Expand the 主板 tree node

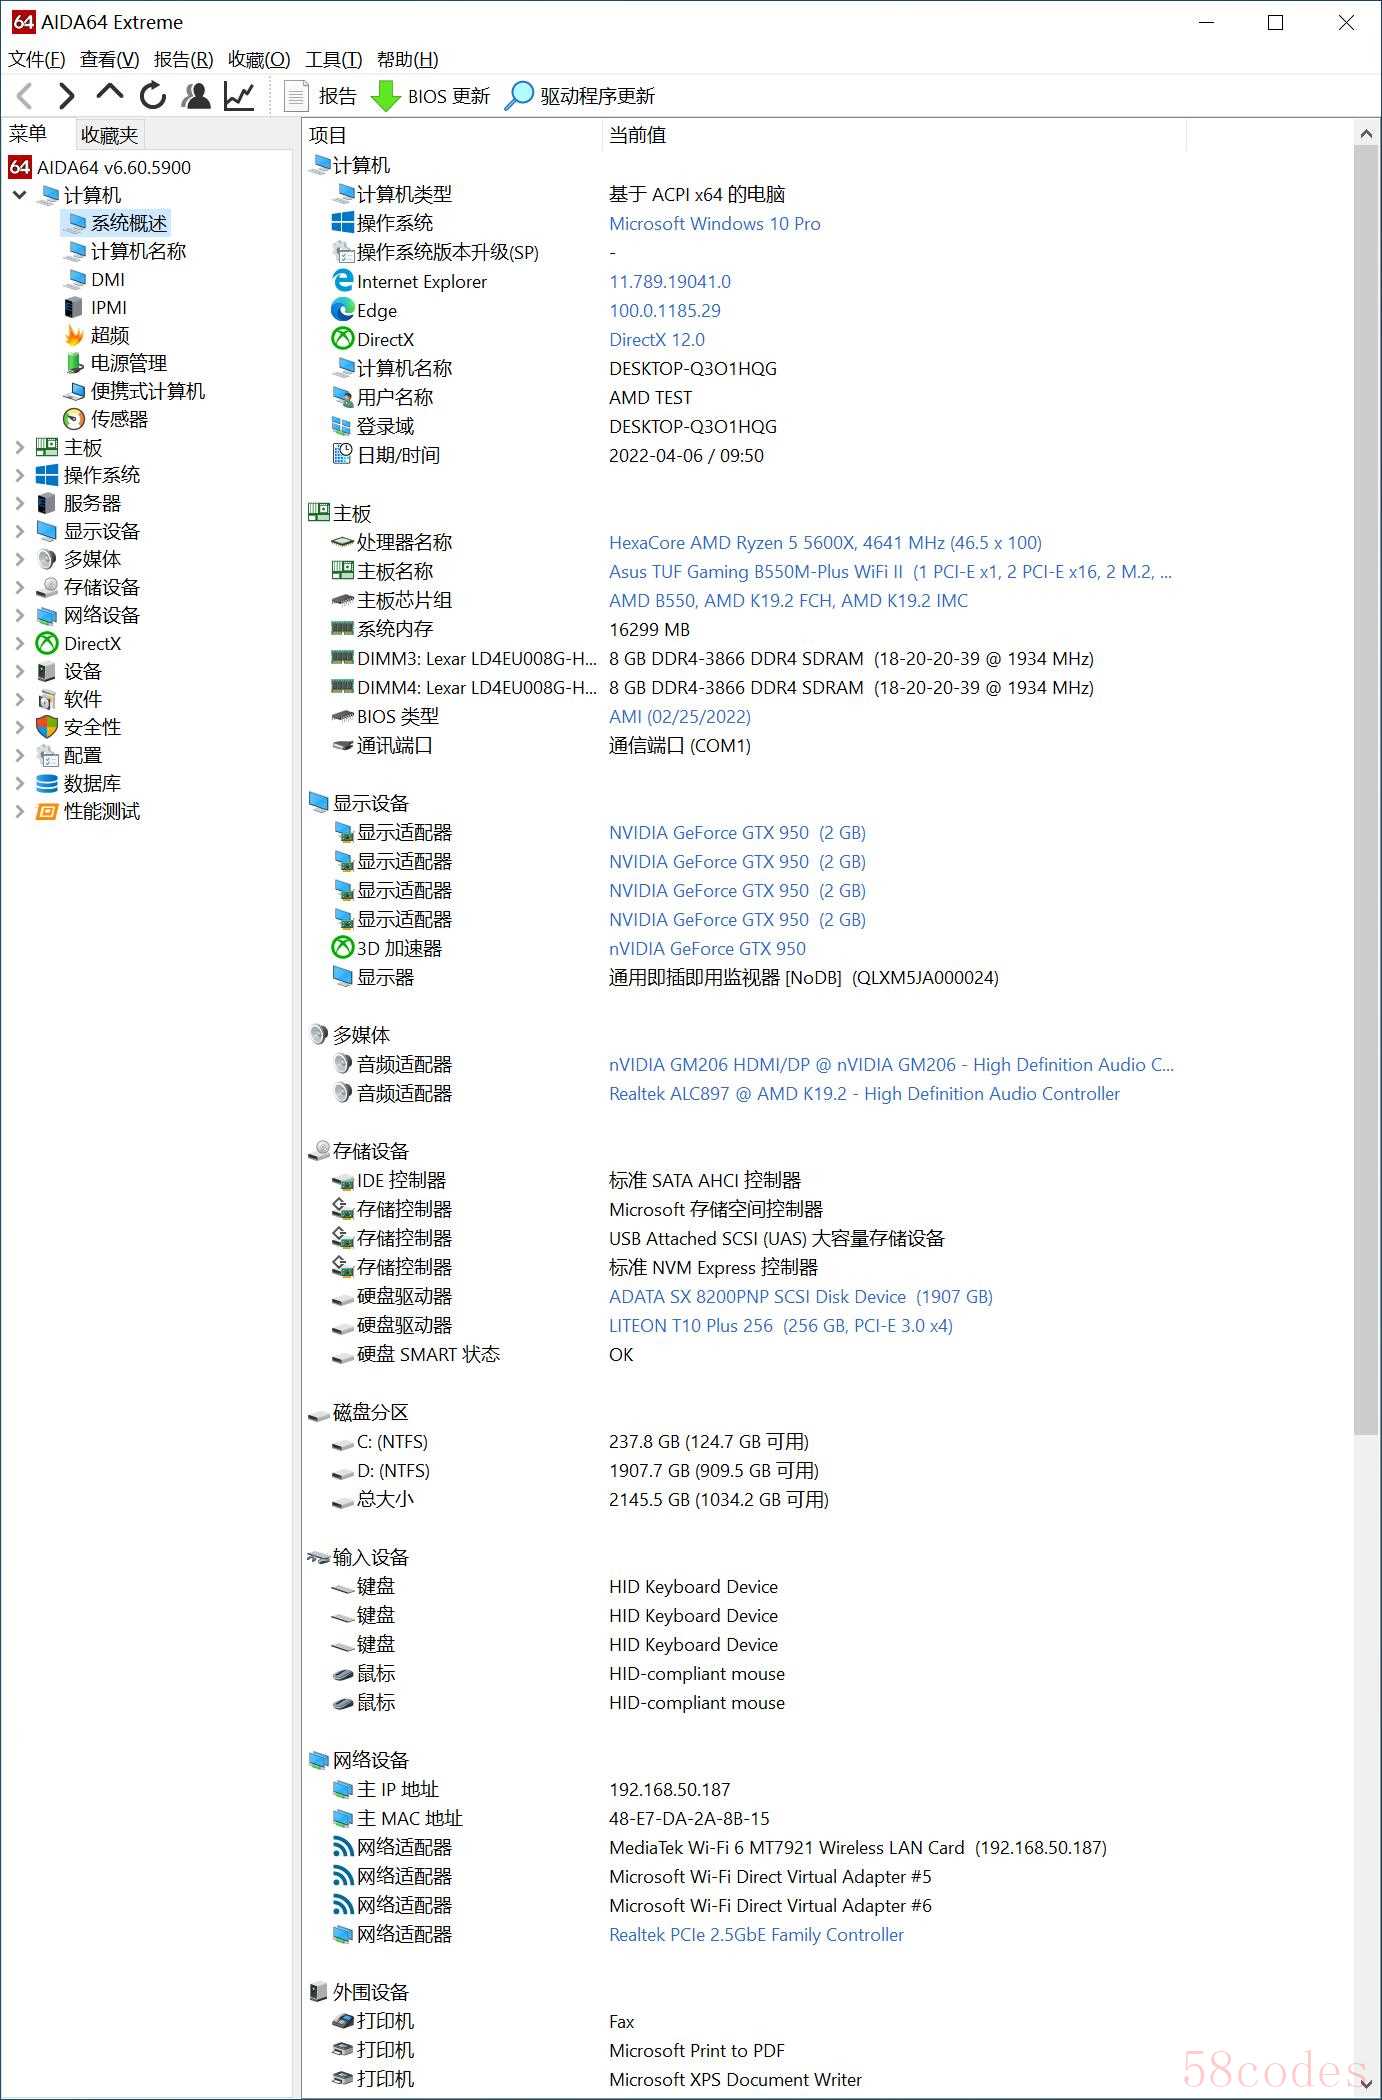[x=19, y=447]
